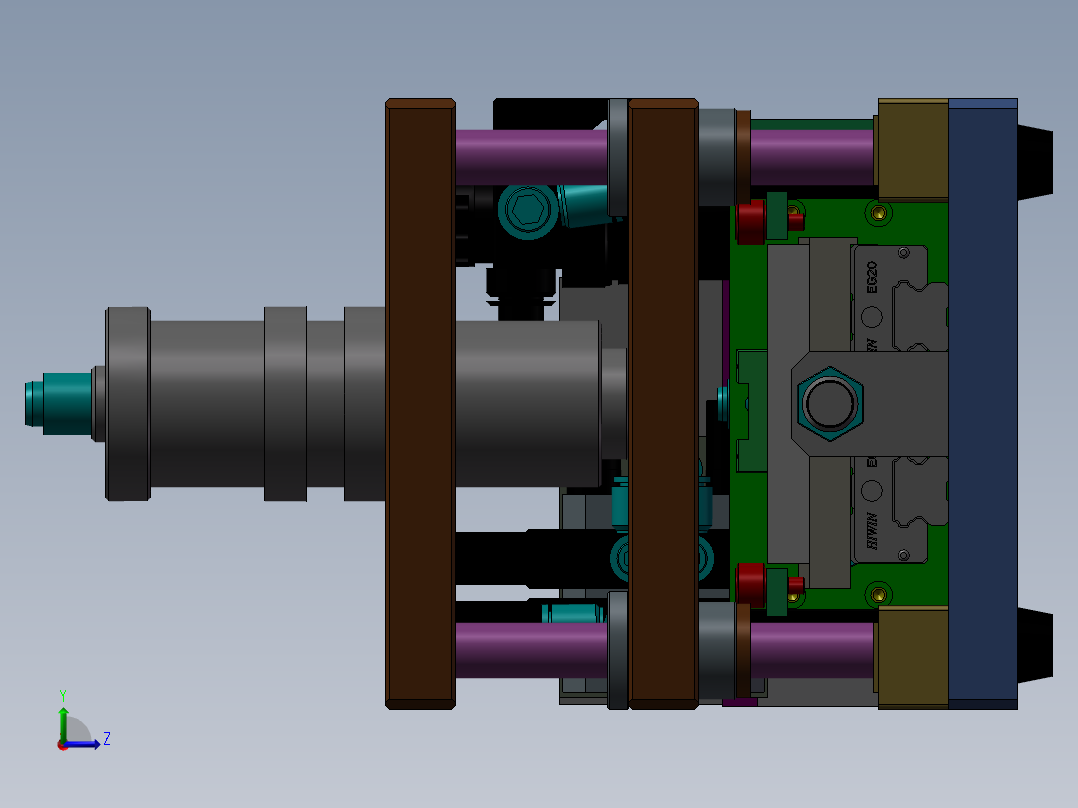The width and height of the screenshot is (1078, 808).
Task: Pick the upper black foot on right side
Action: pos(1036,160)
